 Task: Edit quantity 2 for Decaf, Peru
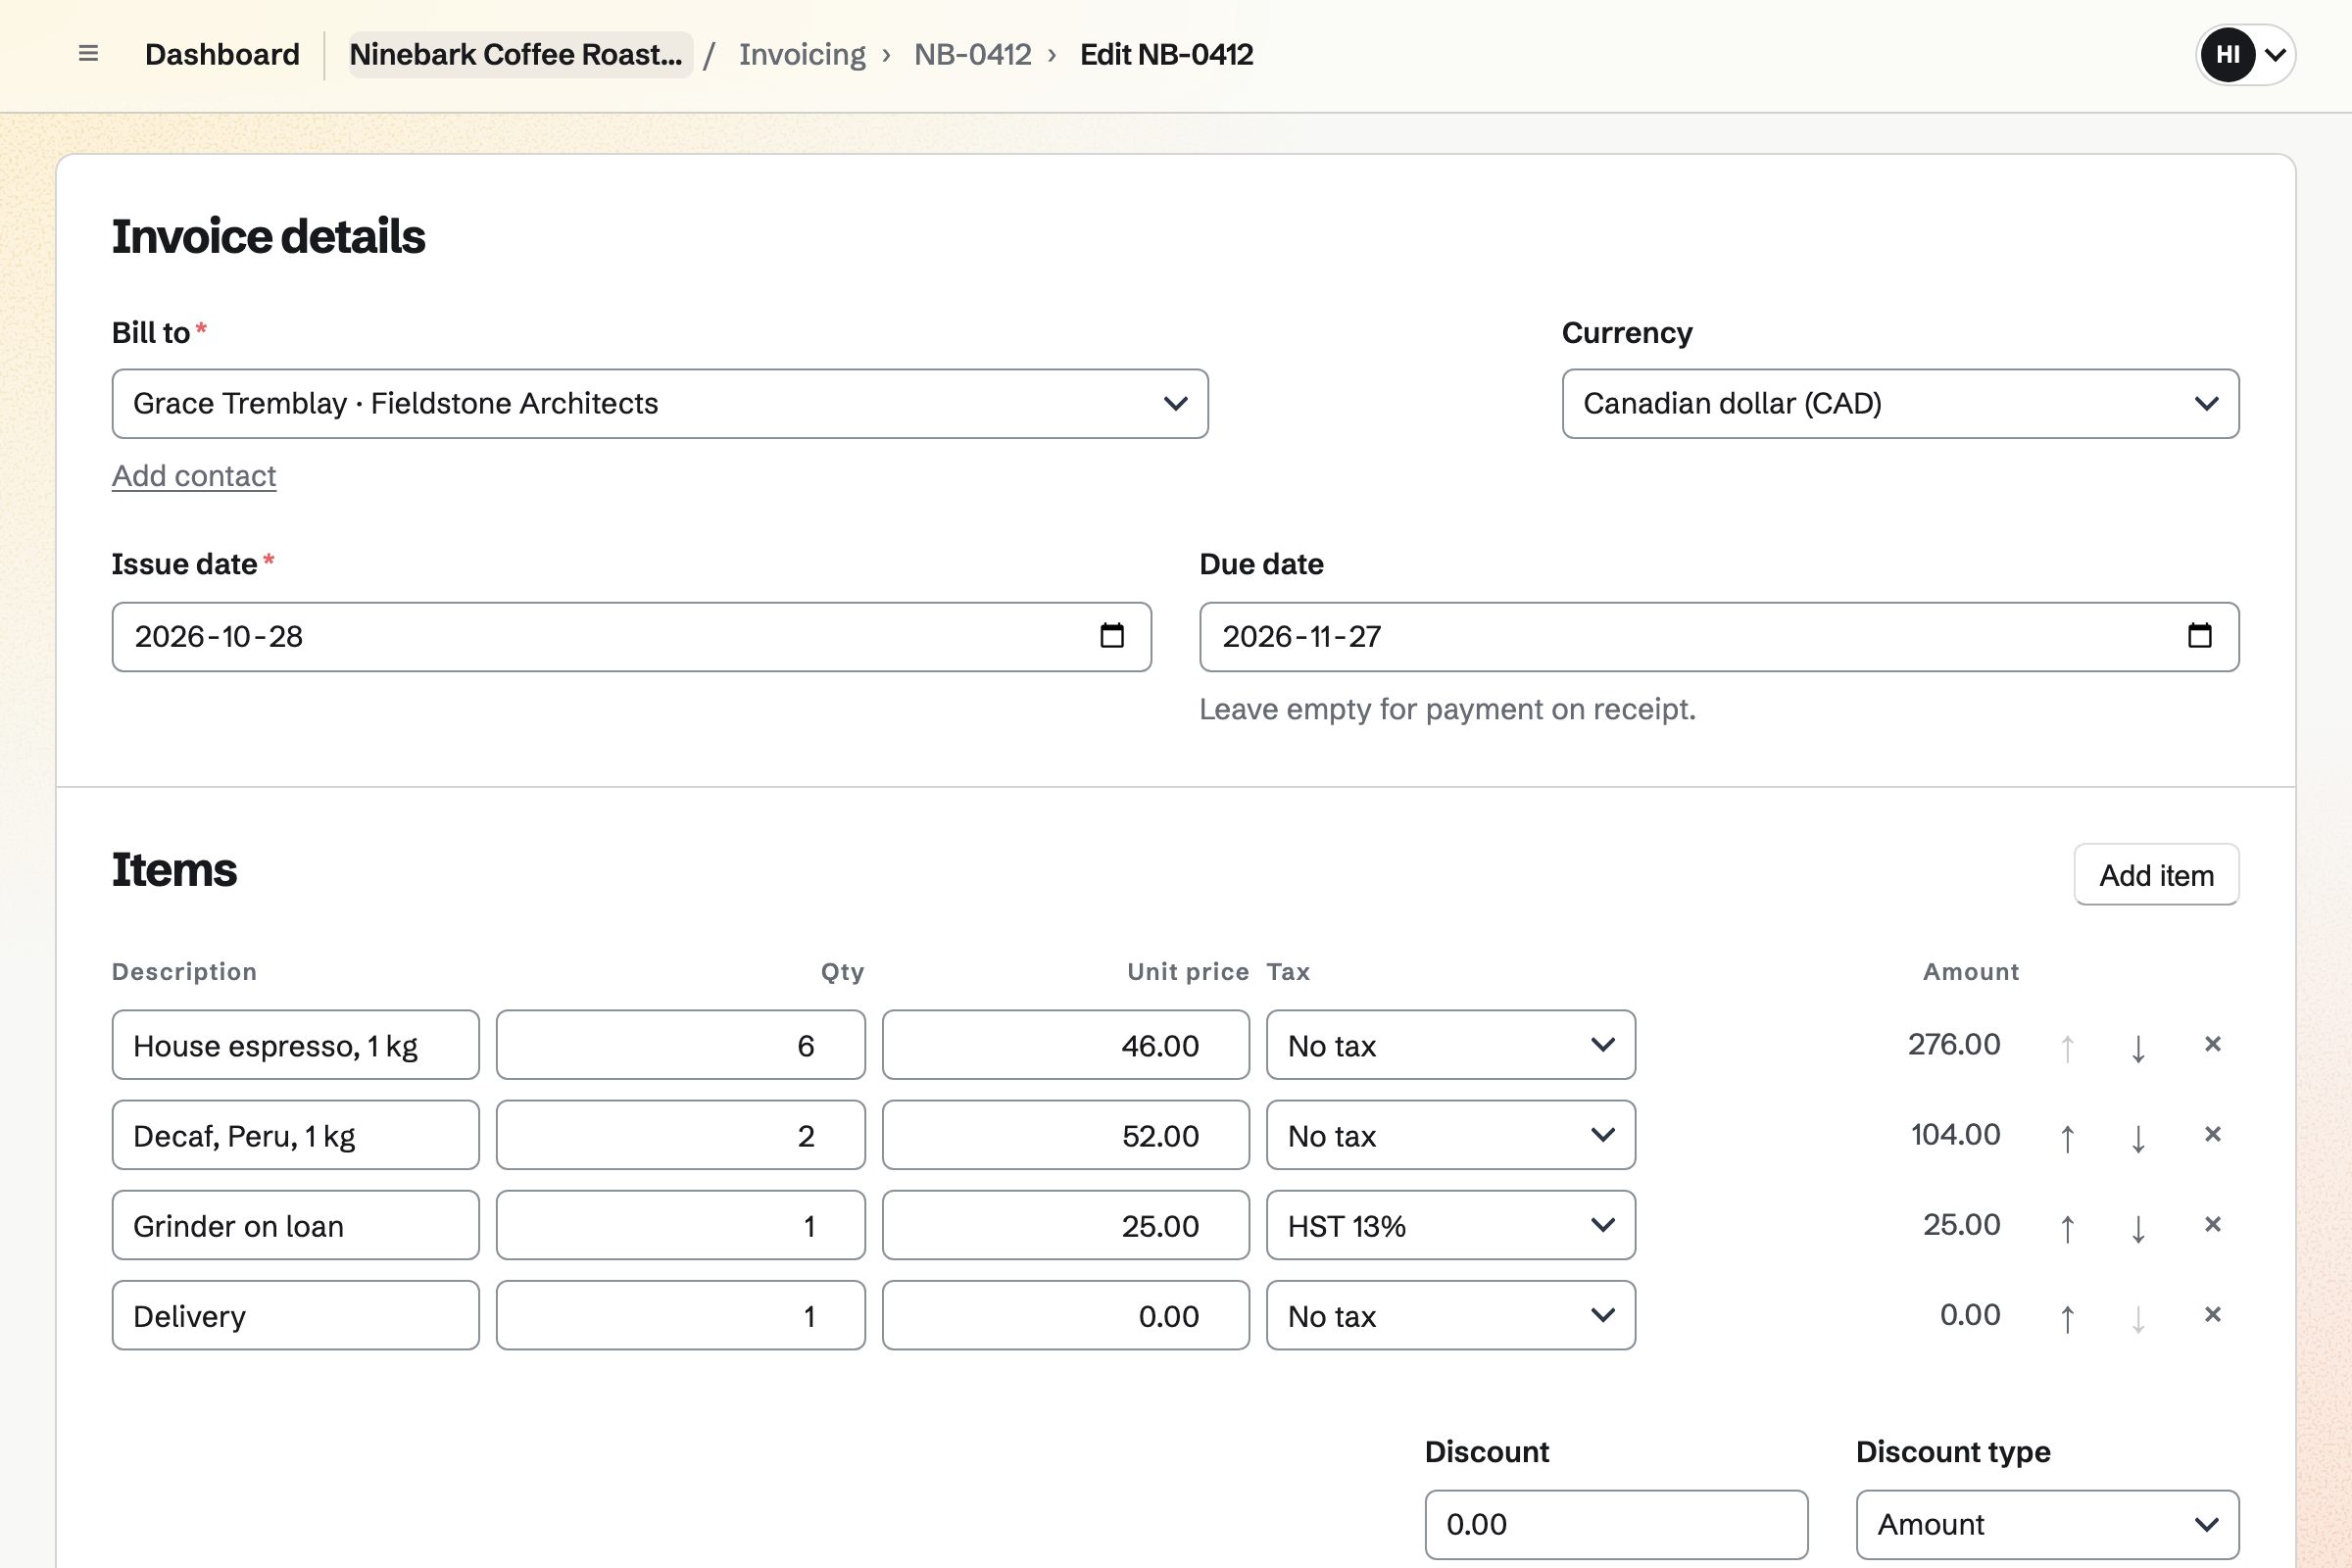680,1135
